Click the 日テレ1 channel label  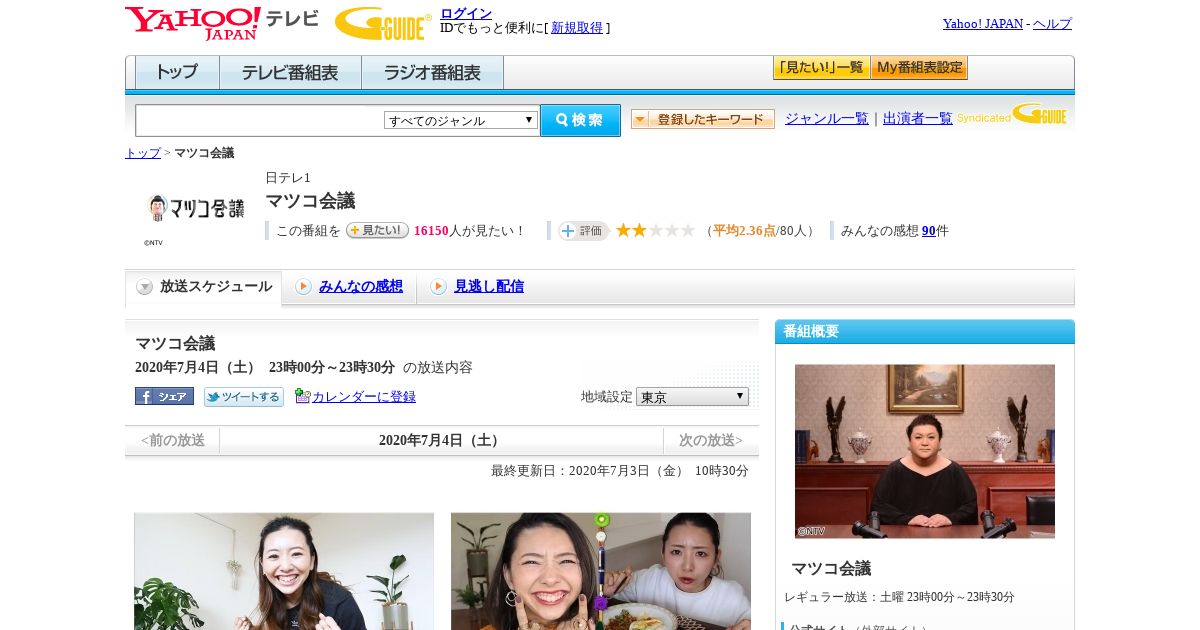(x=288, y=178)
